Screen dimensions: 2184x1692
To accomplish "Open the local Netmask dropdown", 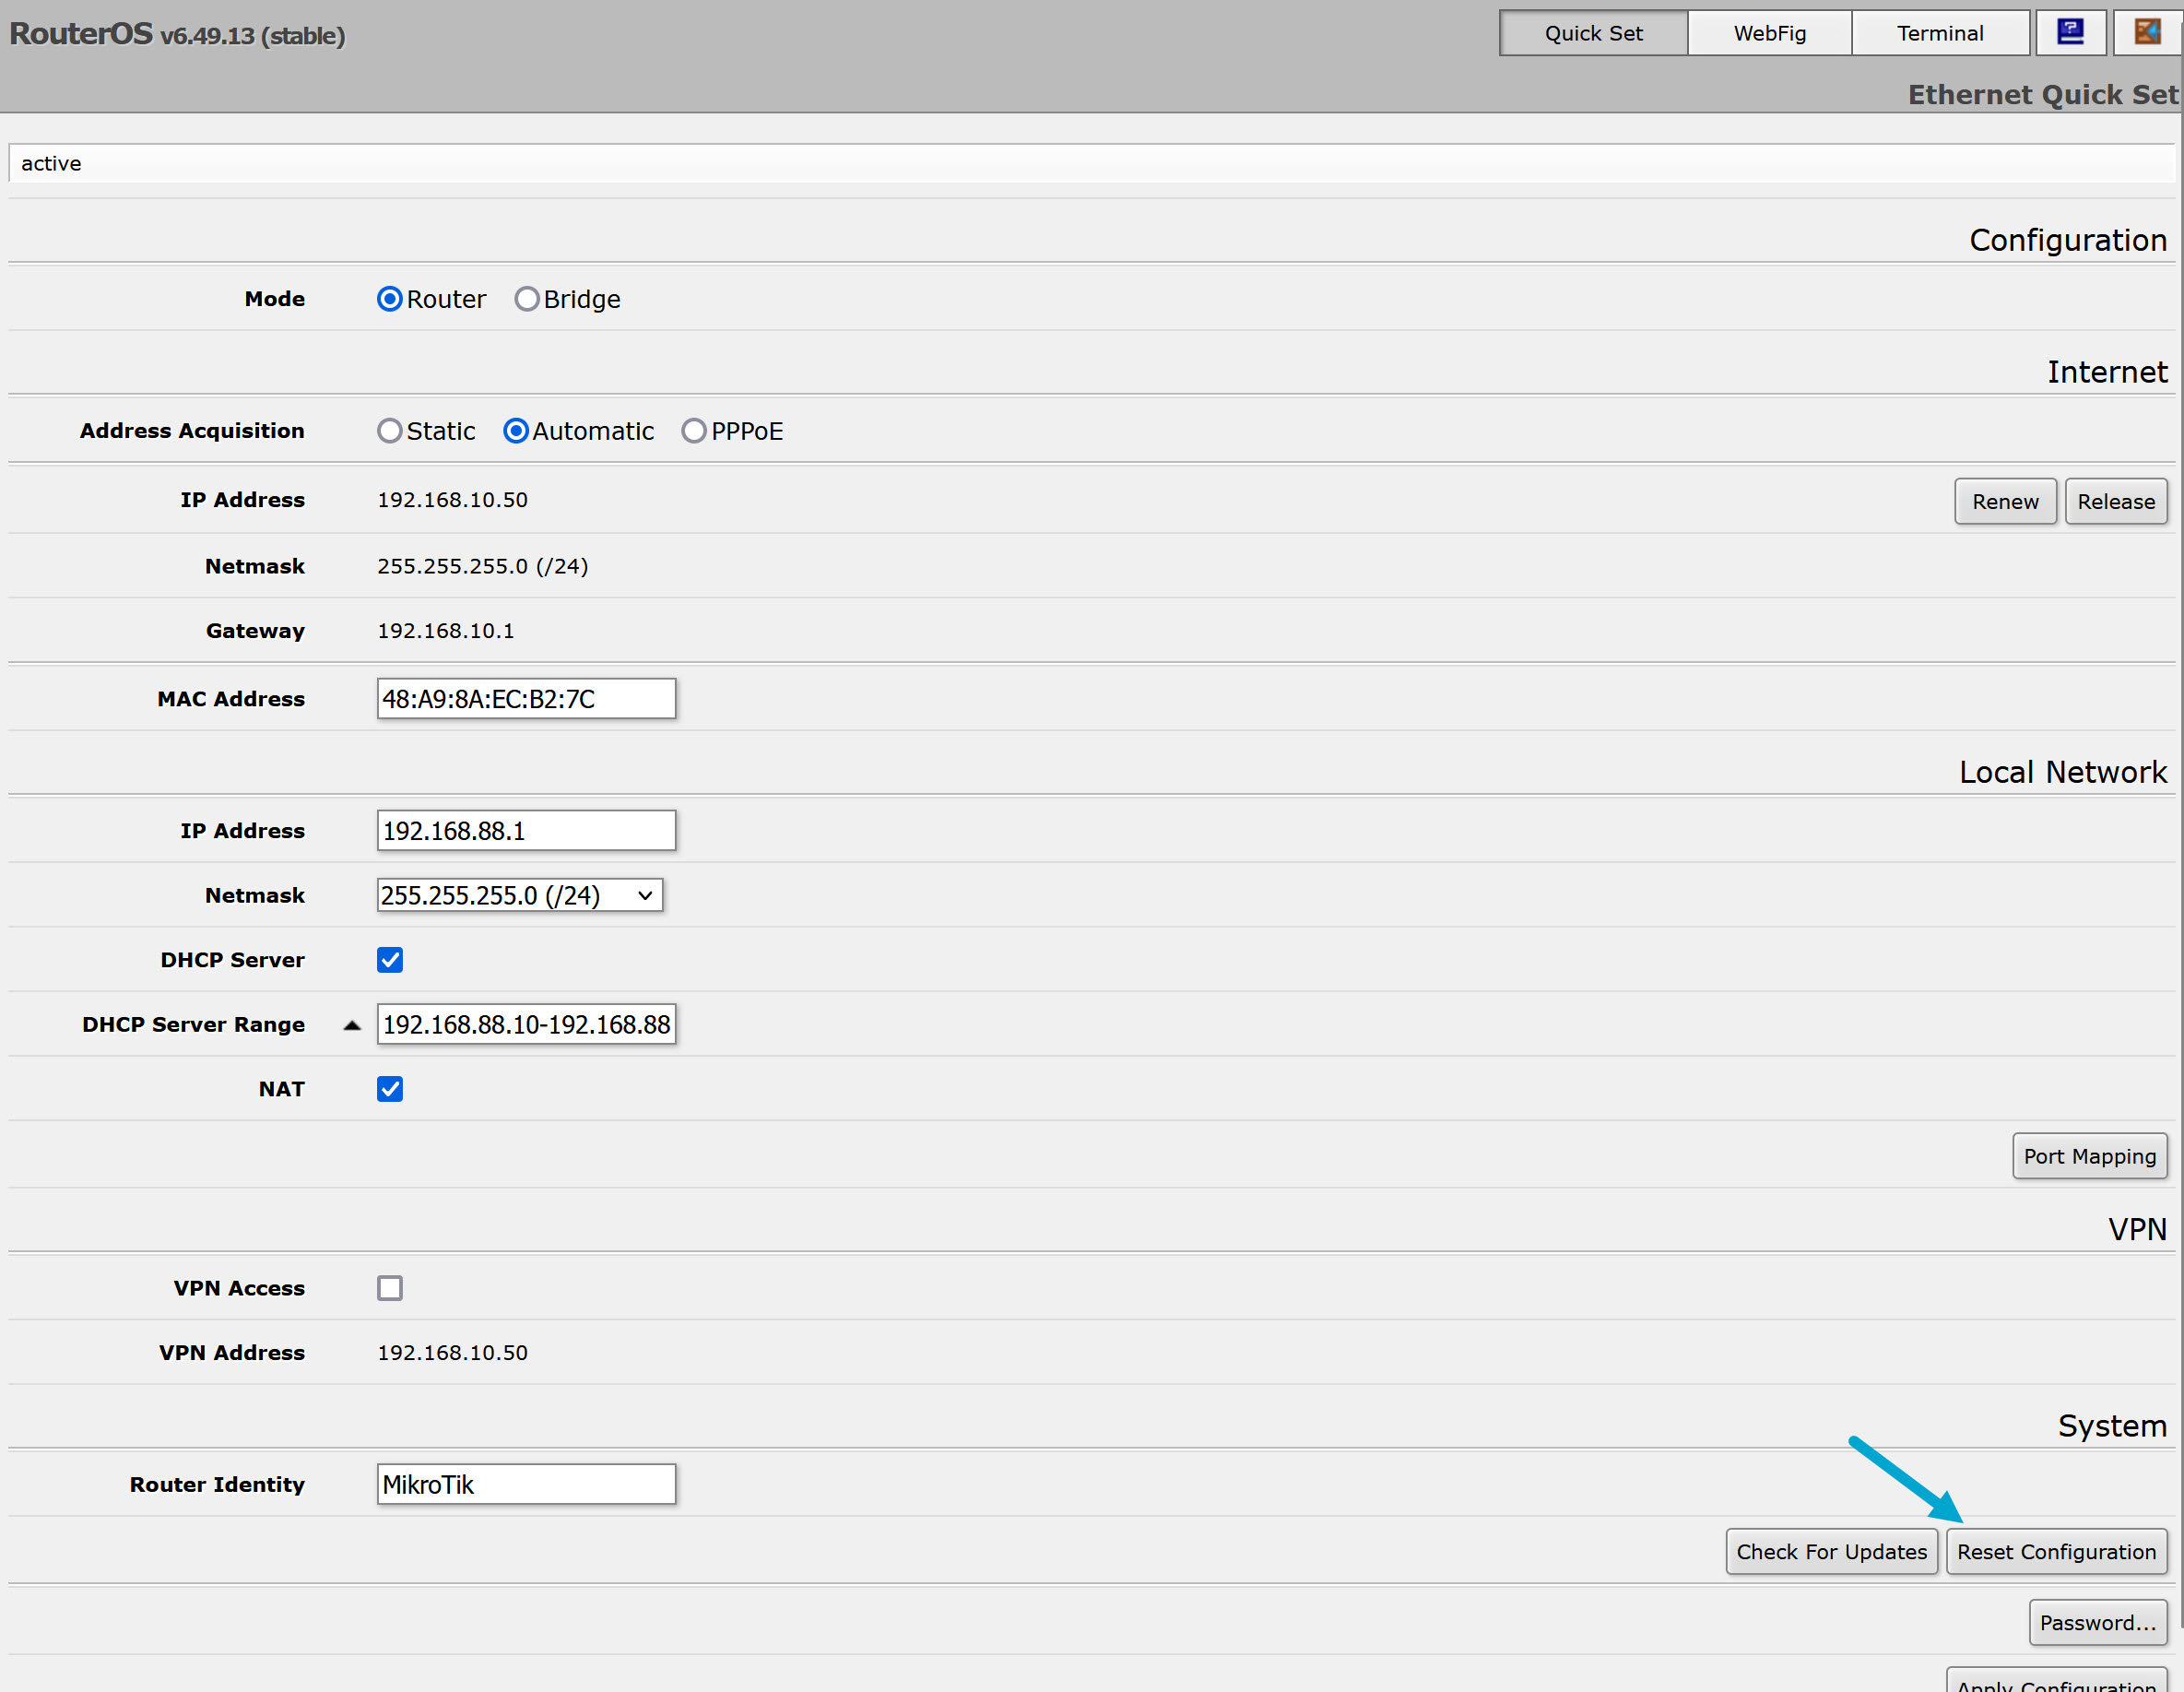I will [x=644, y=895].
